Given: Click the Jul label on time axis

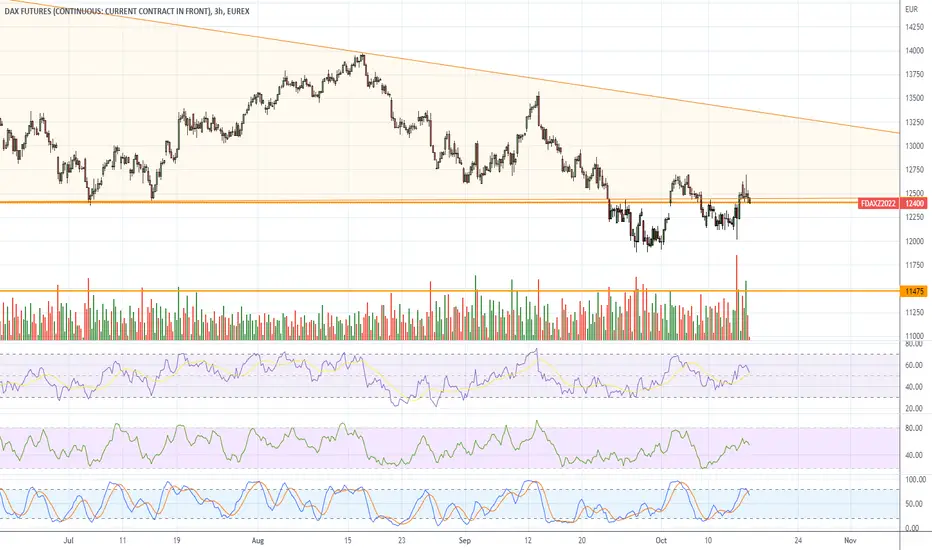Looking at the screenshot, I should [x=68, y=540].
